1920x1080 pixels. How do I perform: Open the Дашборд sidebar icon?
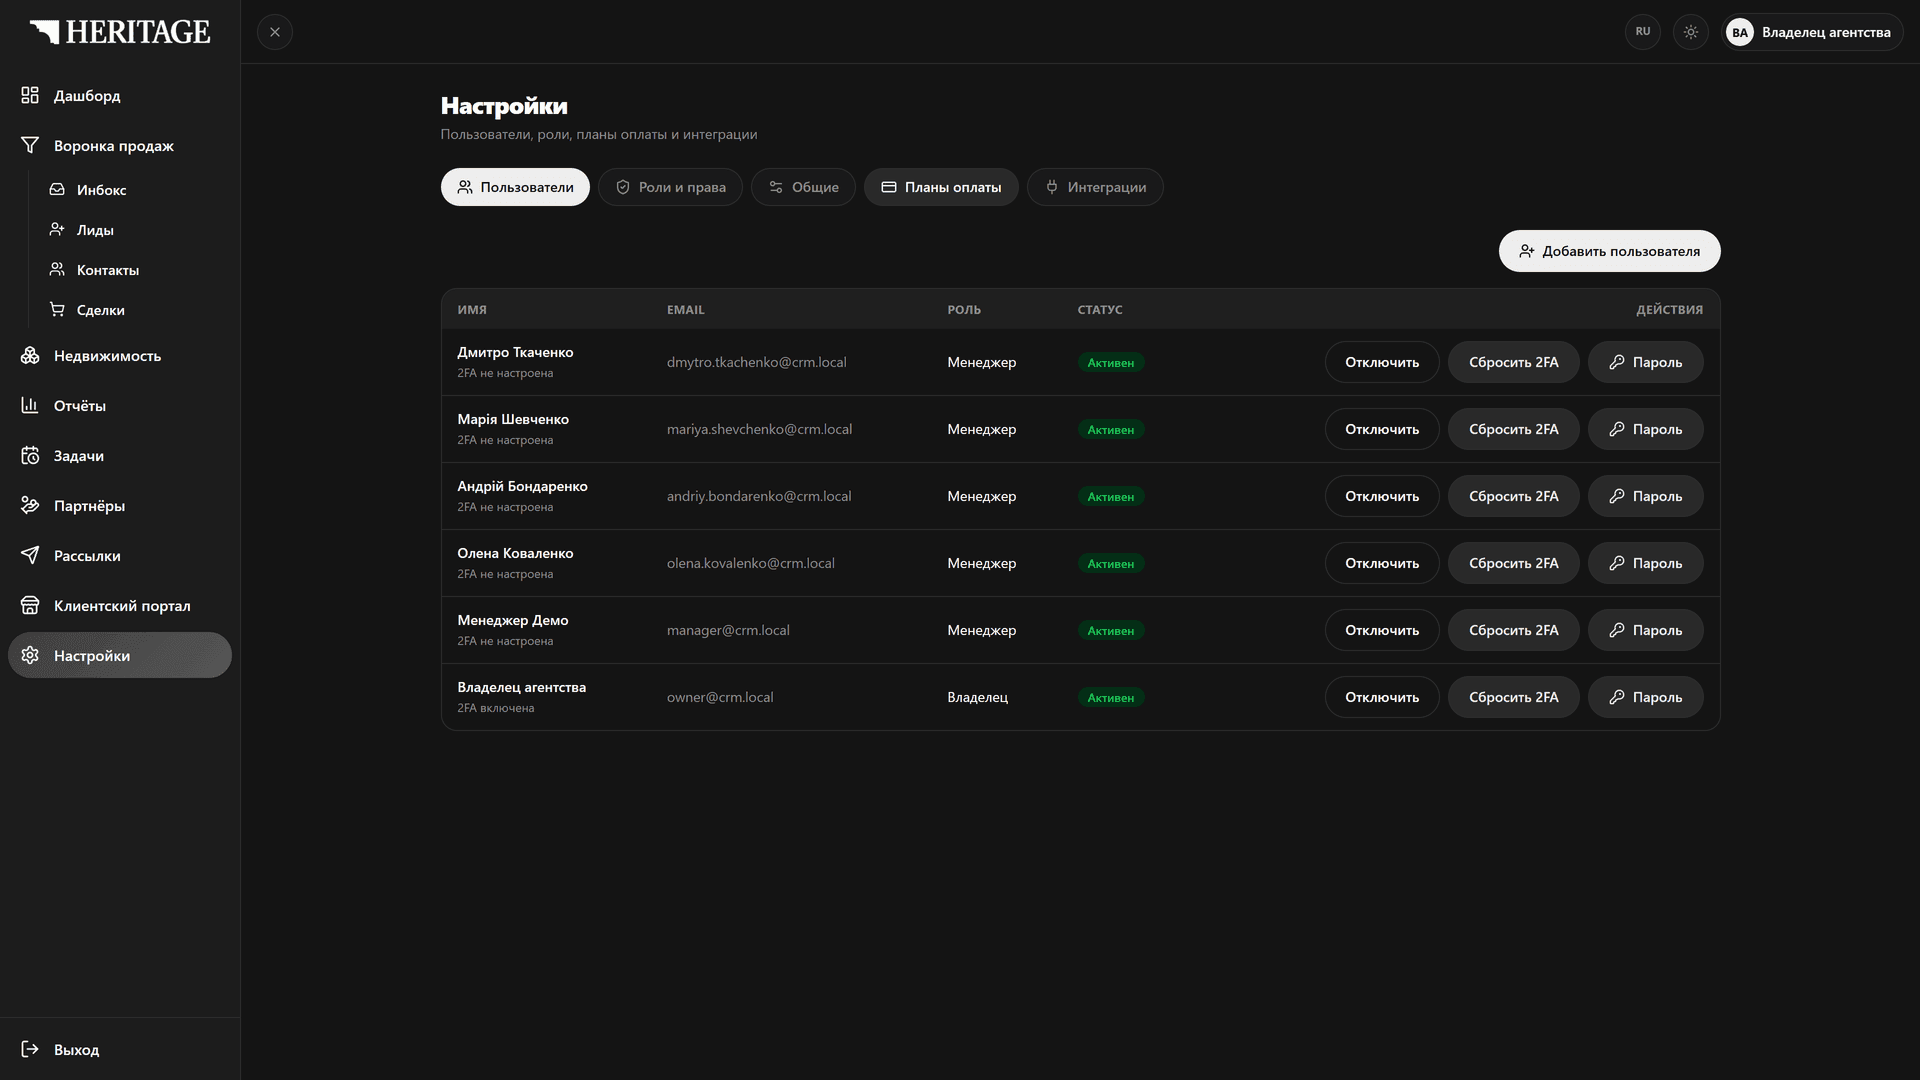30,95
